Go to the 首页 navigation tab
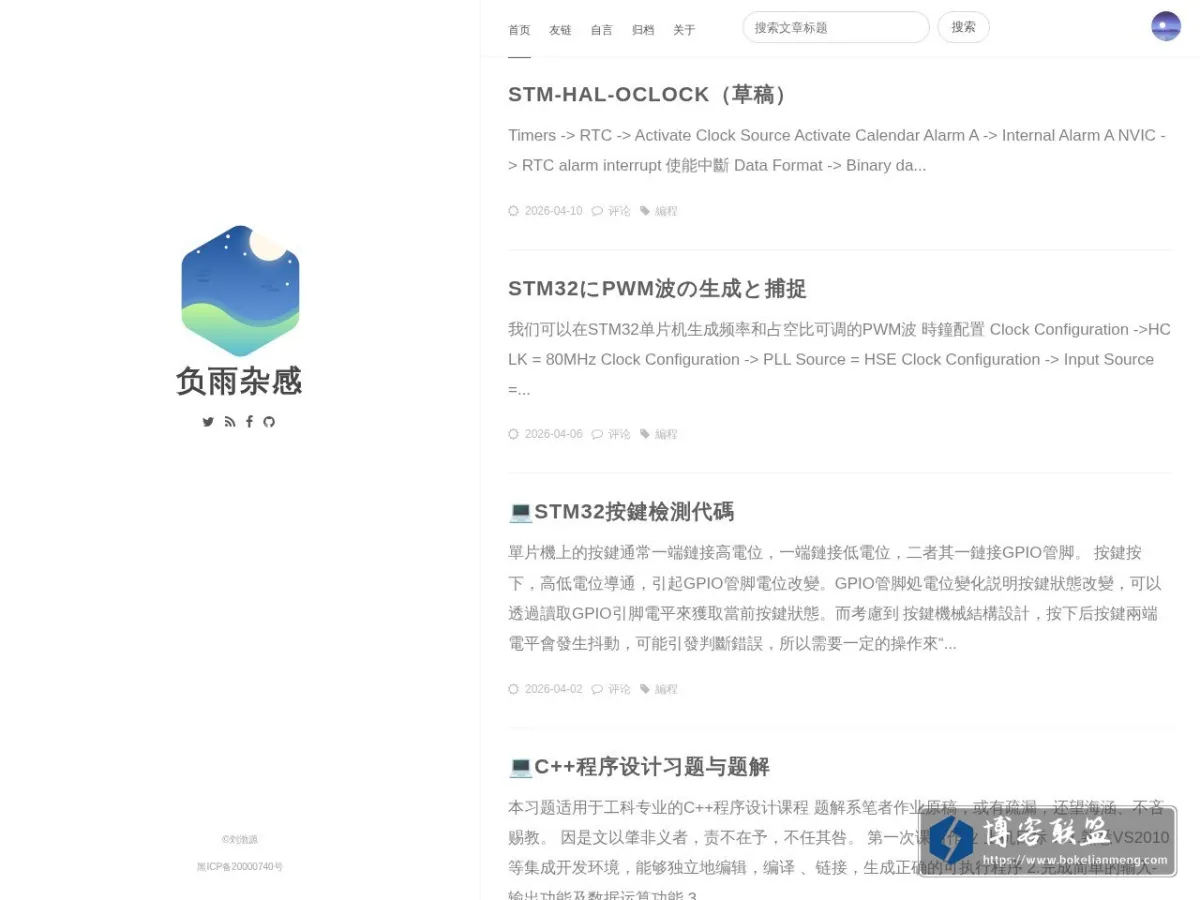 [519, 30]
